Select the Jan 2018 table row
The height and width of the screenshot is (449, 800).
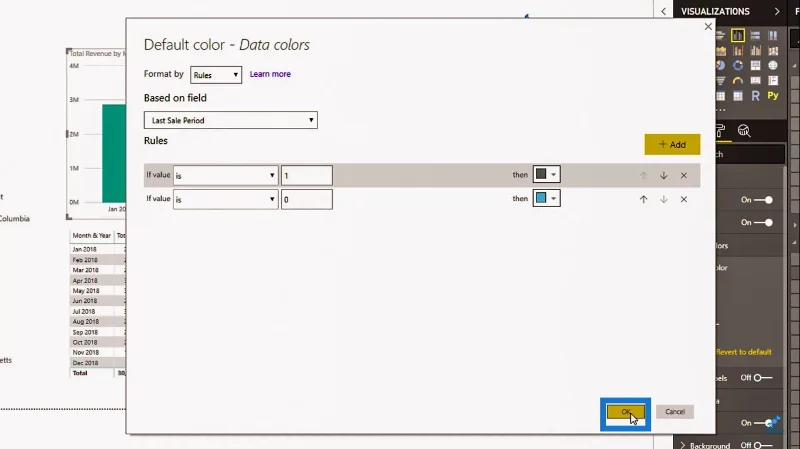tap(97, 250)
